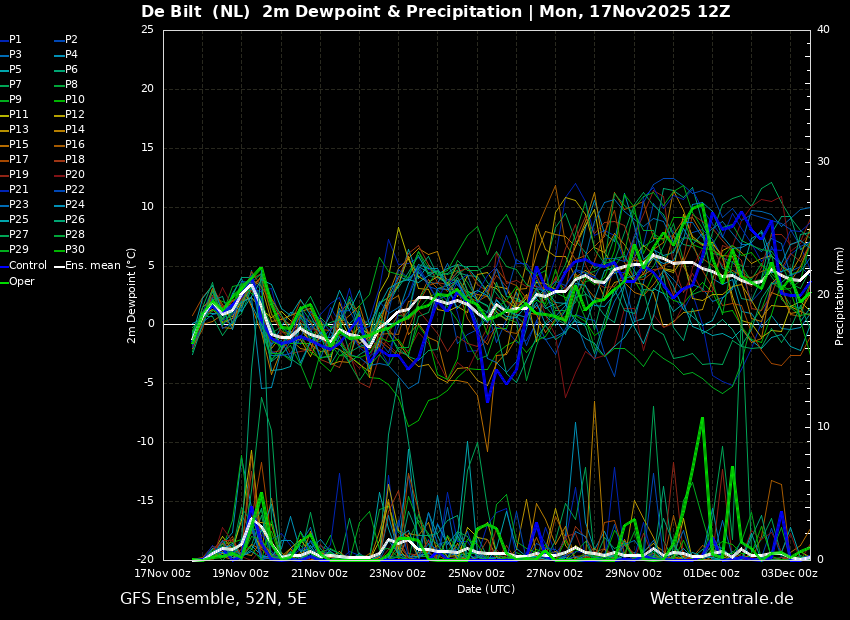The width and height of the screenshot is (850, 620).
Task: Select the P30 legend label
Action: coord(70,249)
